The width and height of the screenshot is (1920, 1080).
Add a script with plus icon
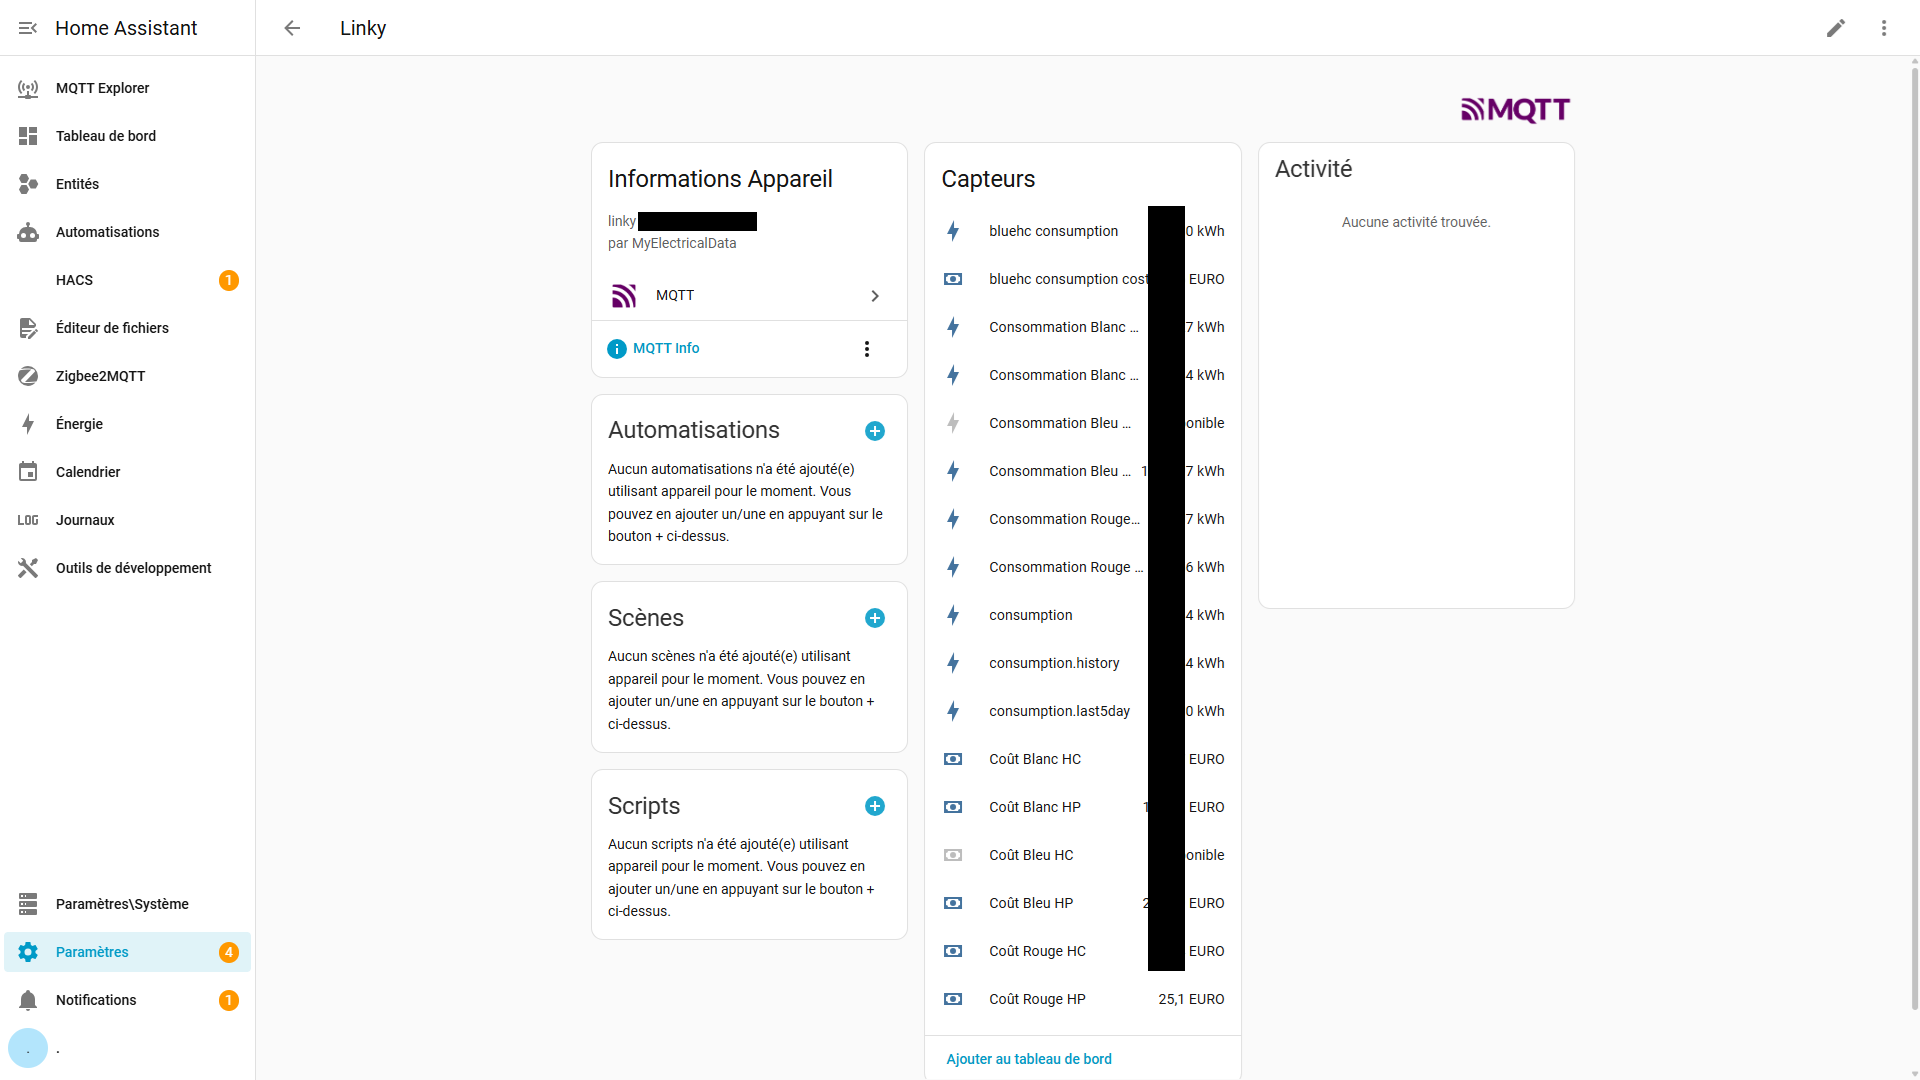(874, 806)
